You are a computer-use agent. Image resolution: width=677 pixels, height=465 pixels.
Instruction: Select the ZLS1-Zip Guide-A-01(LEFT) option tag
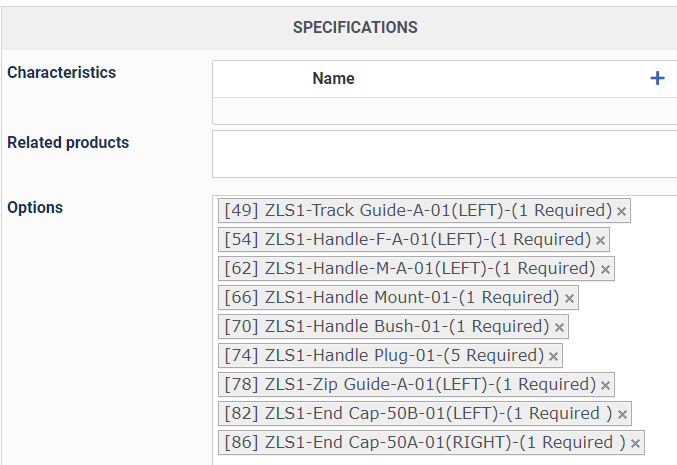(x=410, y=384)
